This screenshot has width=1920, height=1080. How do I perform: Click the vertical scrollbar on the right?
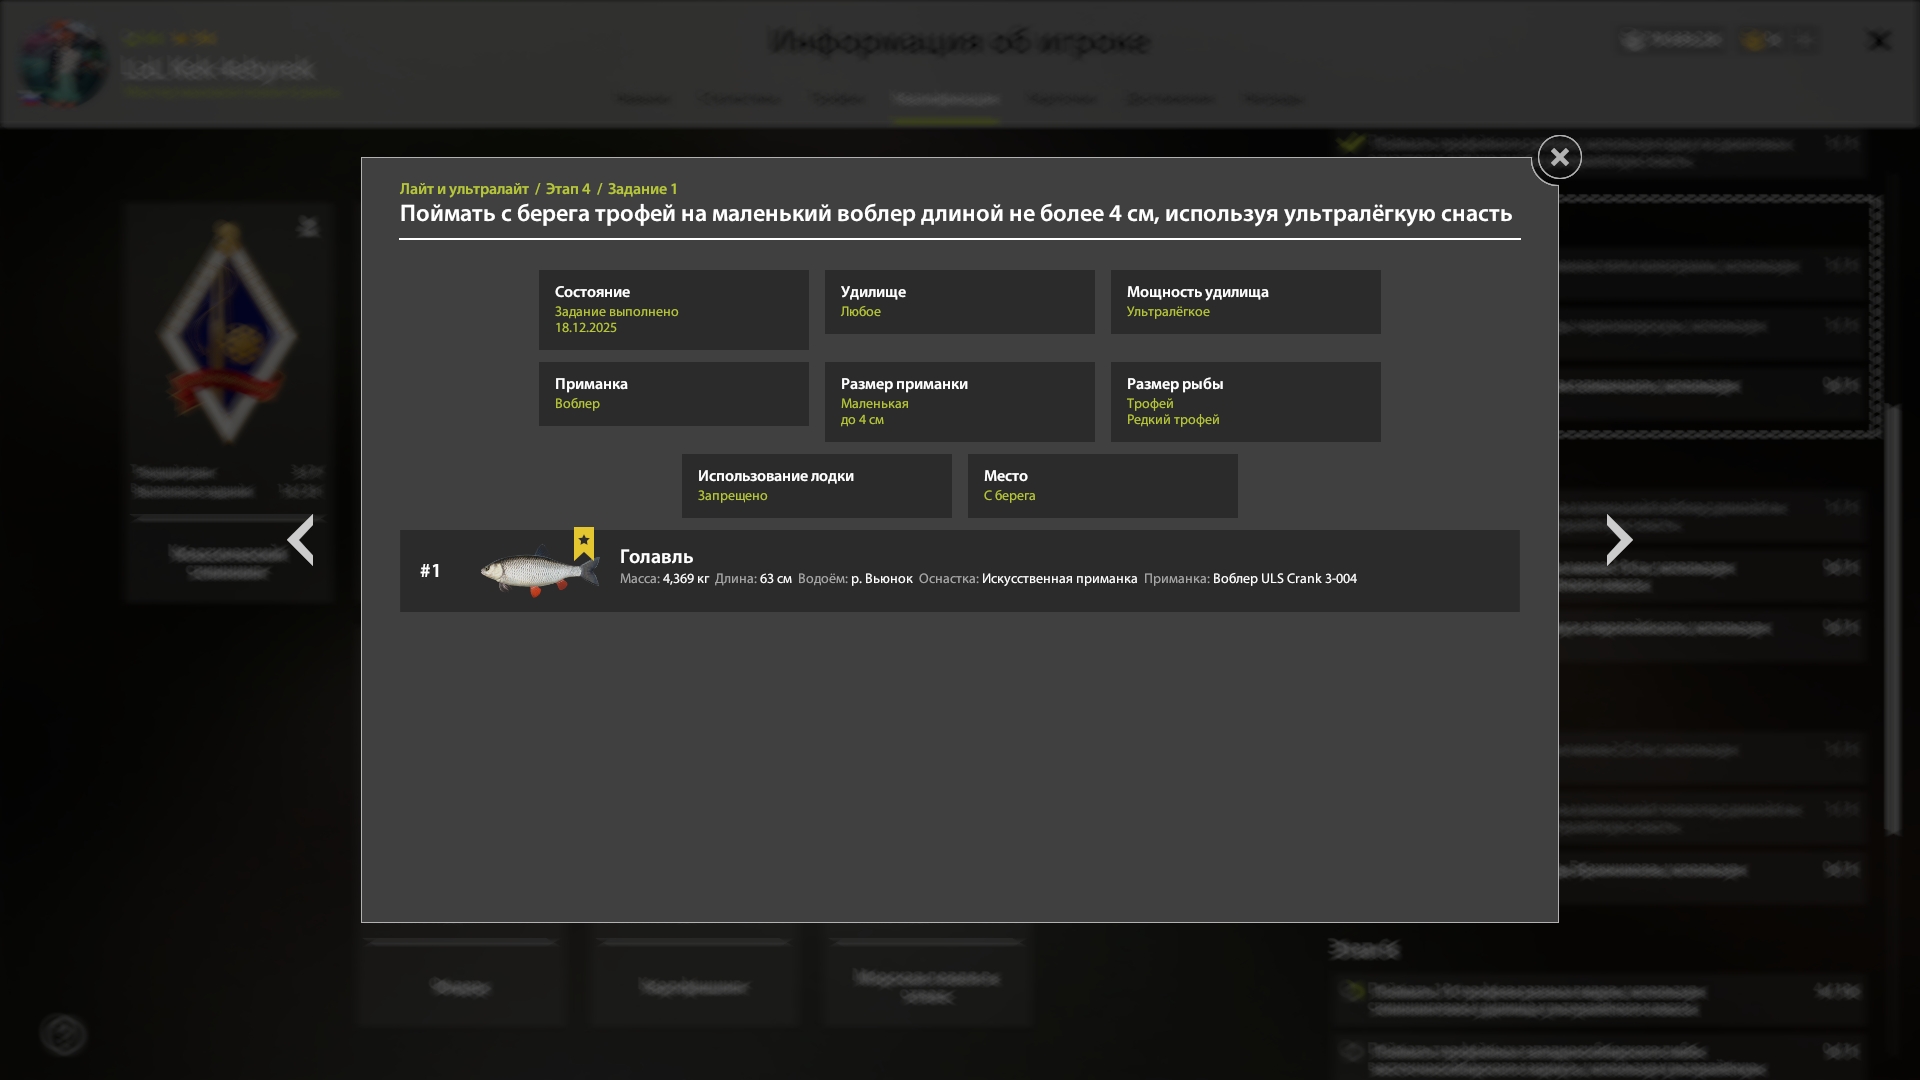(x=1891, y=618)
